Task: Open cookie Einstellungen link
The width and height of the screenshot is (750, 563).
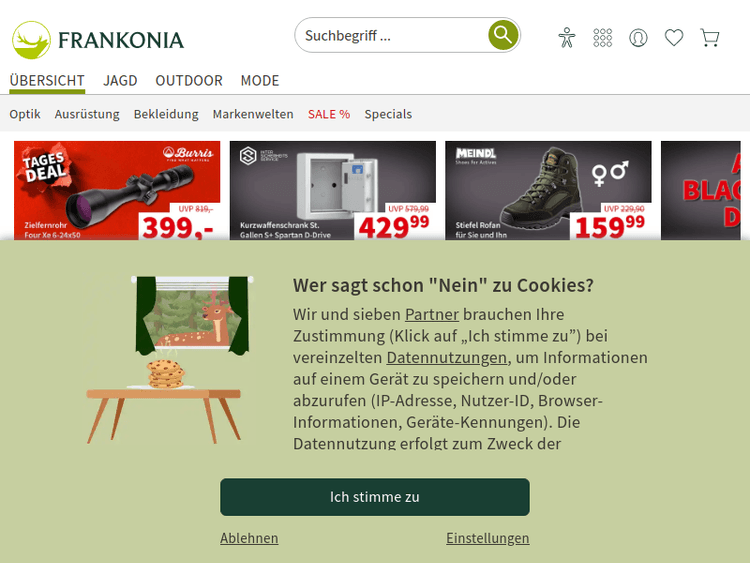Action: pyautogui.click(x=487, y=538)
